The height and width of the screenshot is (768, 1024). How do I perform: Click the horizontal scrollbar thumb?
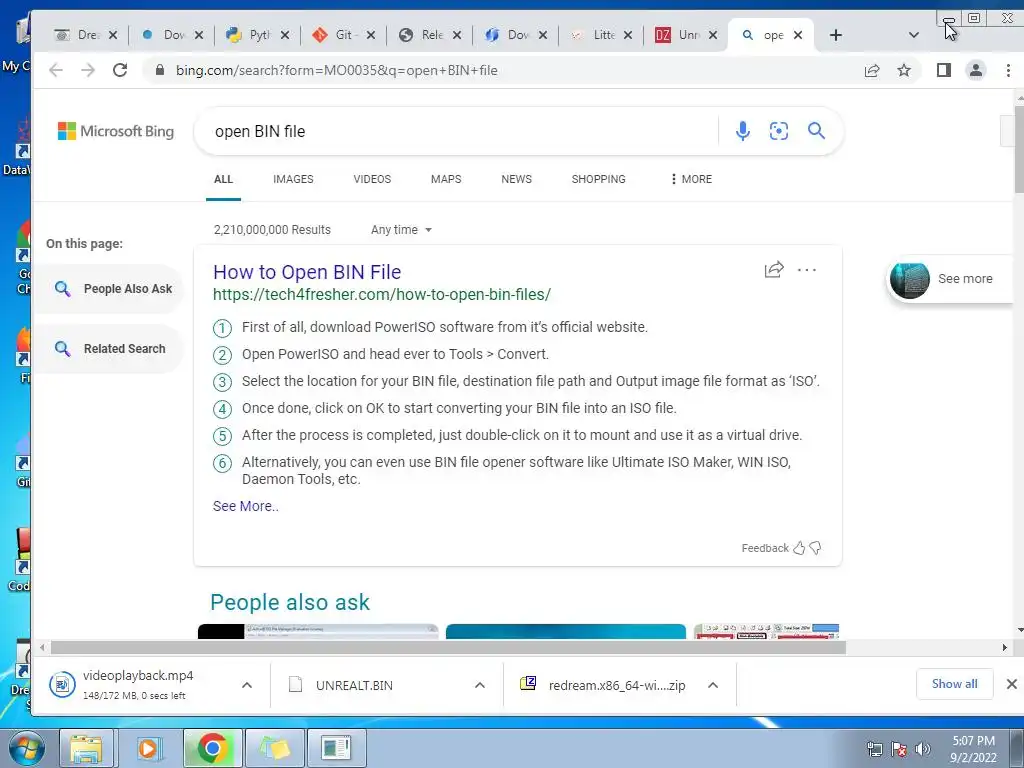click(448, 647)
